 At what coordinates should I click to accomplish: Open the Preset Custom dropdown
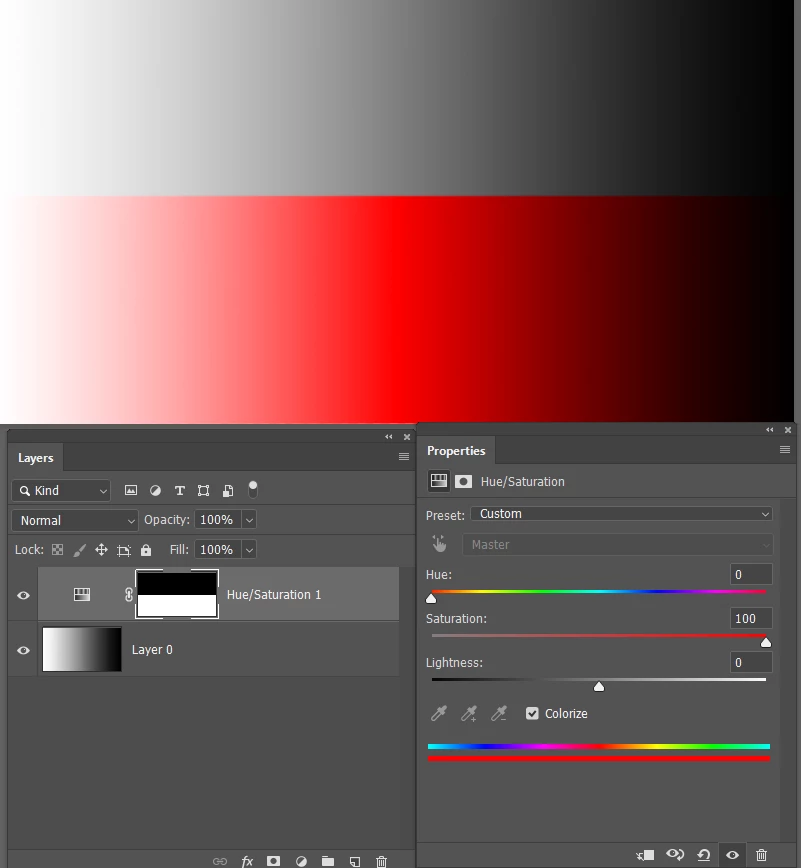pos(622,514)
